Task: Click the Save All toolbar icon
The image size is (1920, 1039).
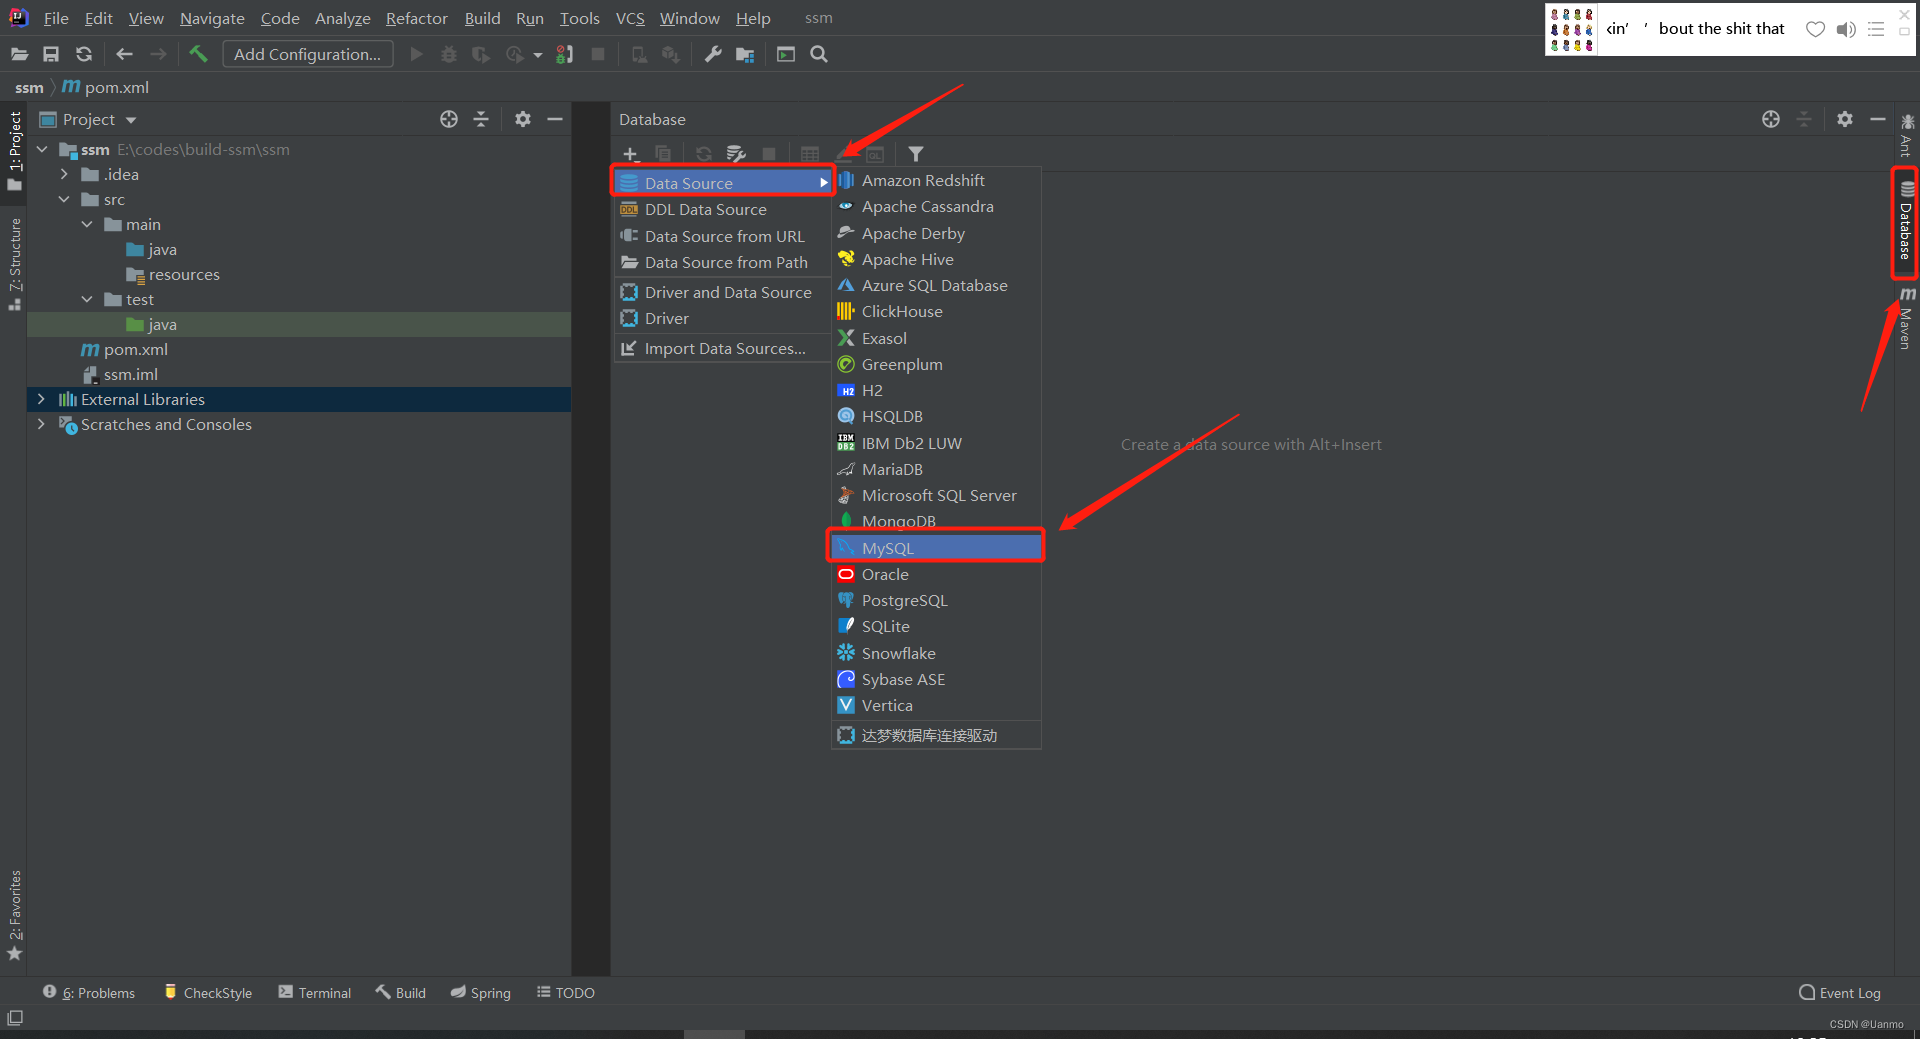Action: (x=51, y=54)
